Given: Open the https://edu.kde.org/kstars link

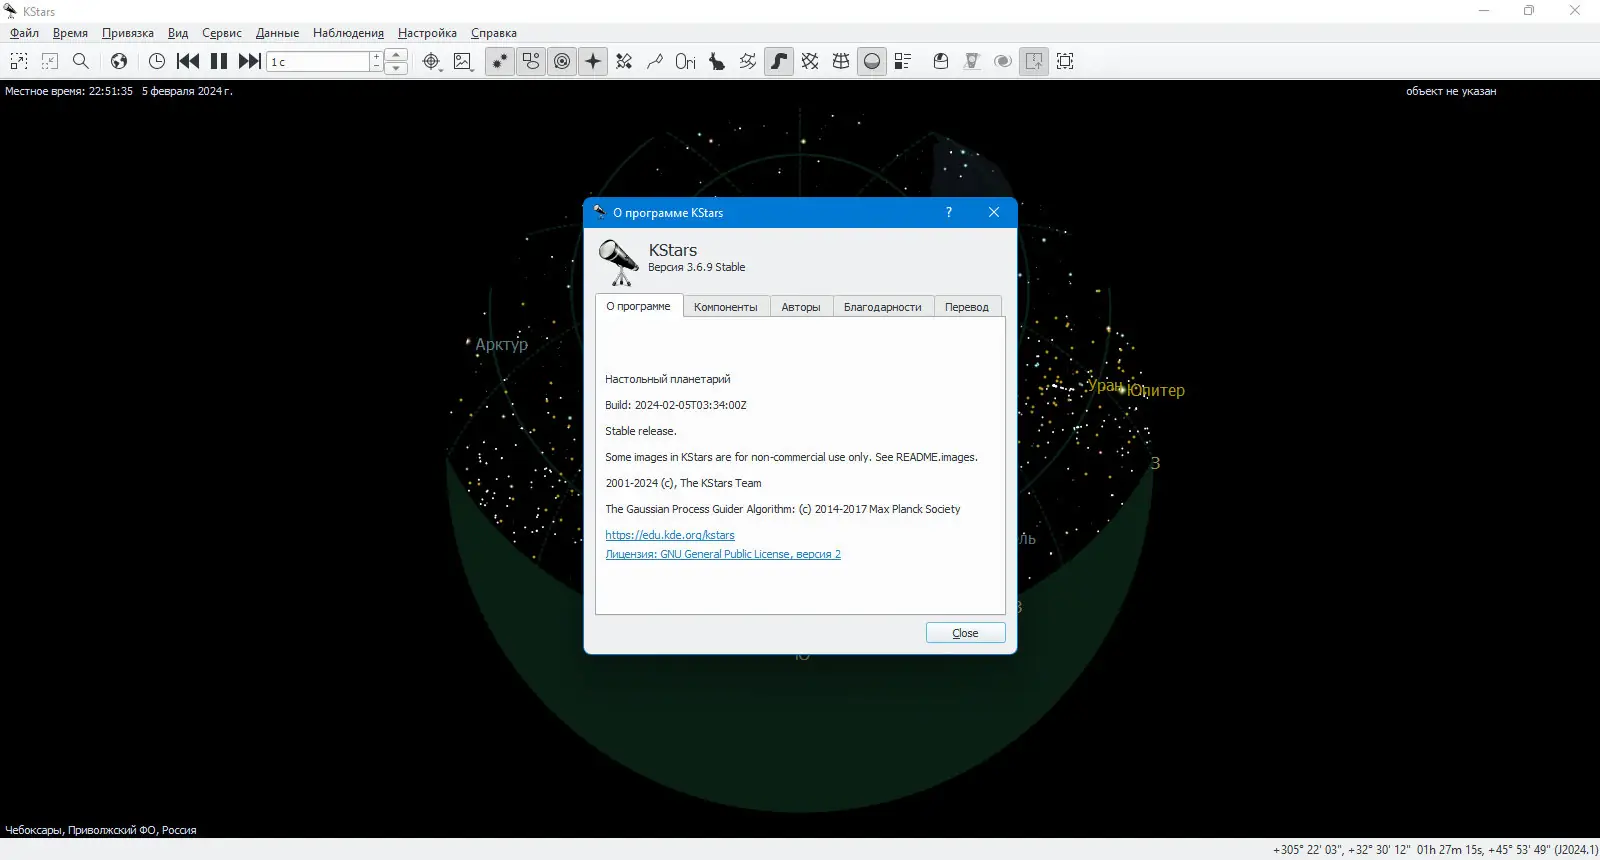Looking at the screenshot, I should click(670, 535).
